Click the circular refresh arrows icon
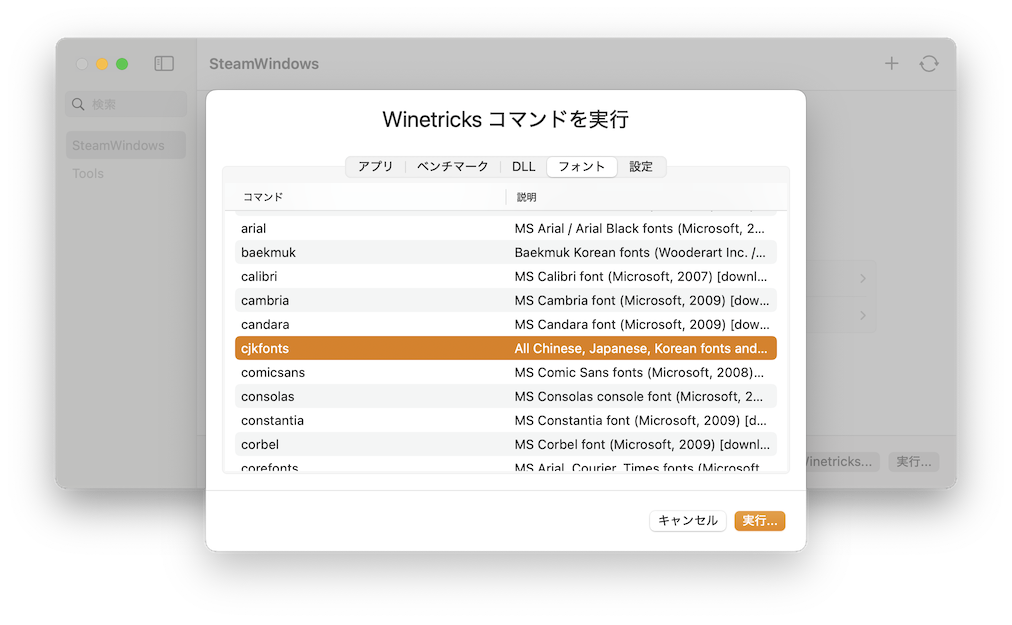Viewport: 1012px width, 625px height. pos(929,63)
